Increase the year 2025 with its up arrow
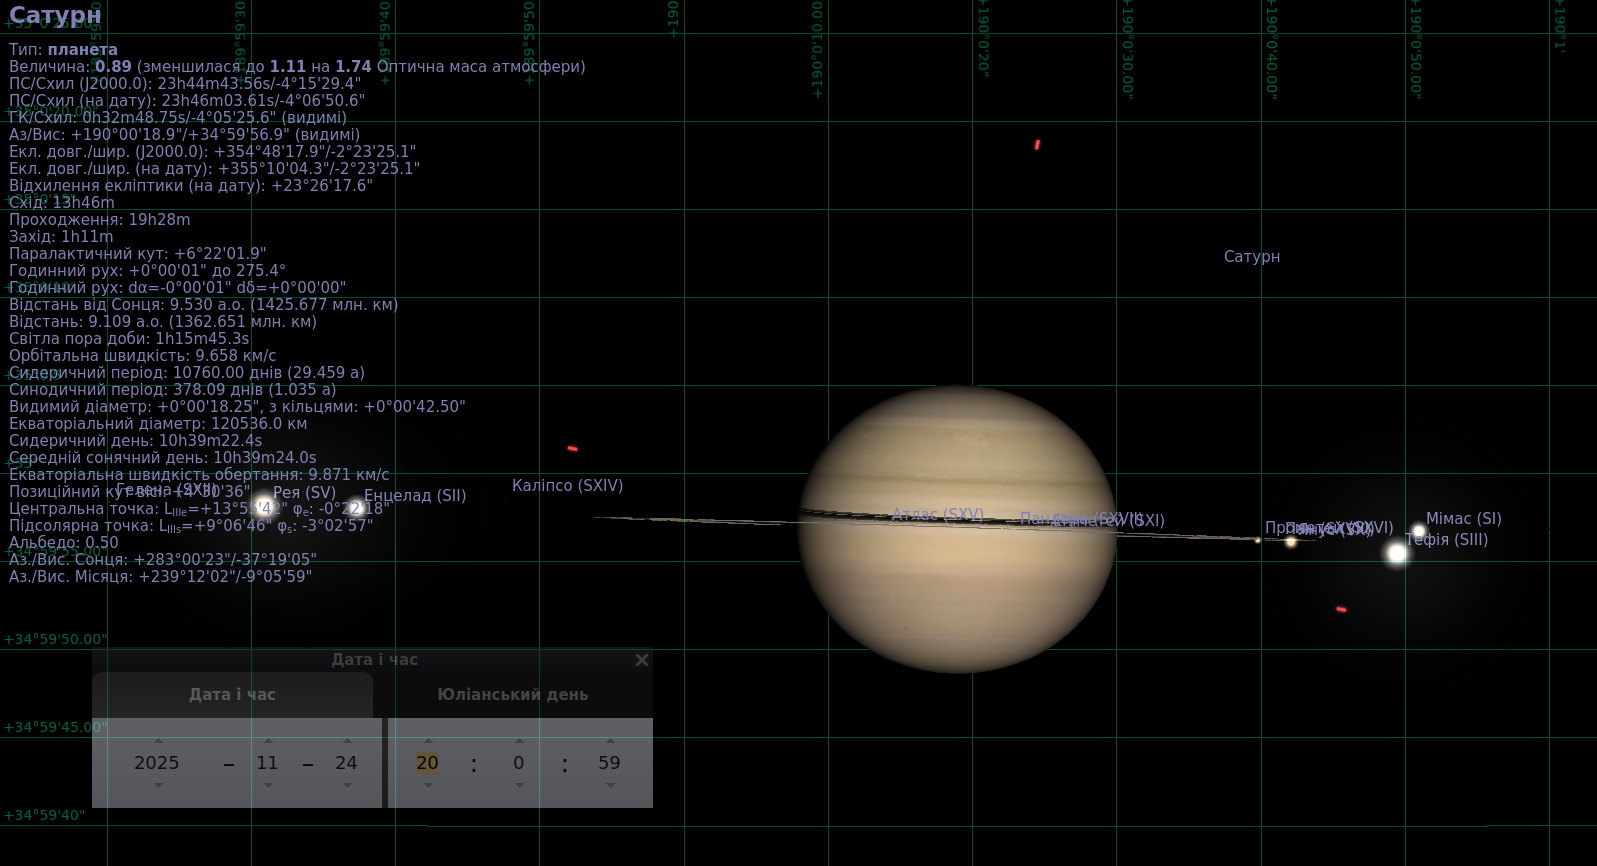 click(x=158, y=741)
